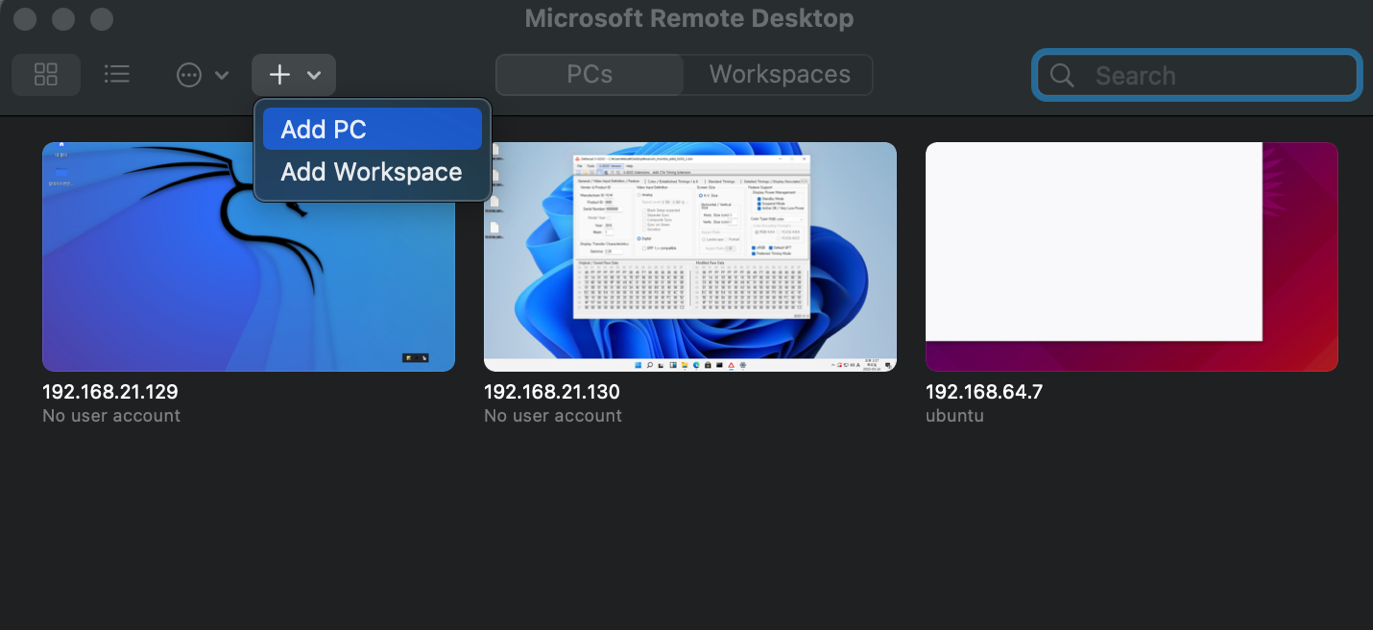
Task: Select the 192.168.21.129 label
Action: (110, 392)
